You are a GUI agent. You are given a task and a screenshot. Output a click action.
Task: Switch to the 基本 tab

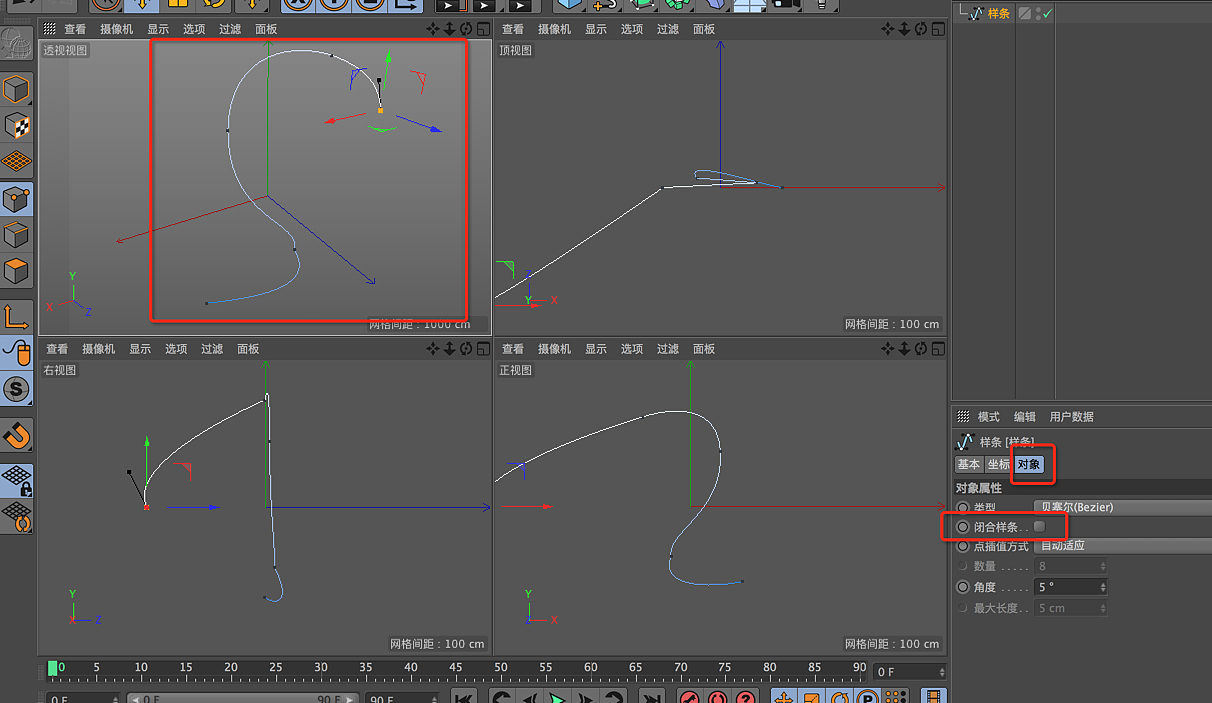(969, 465)
